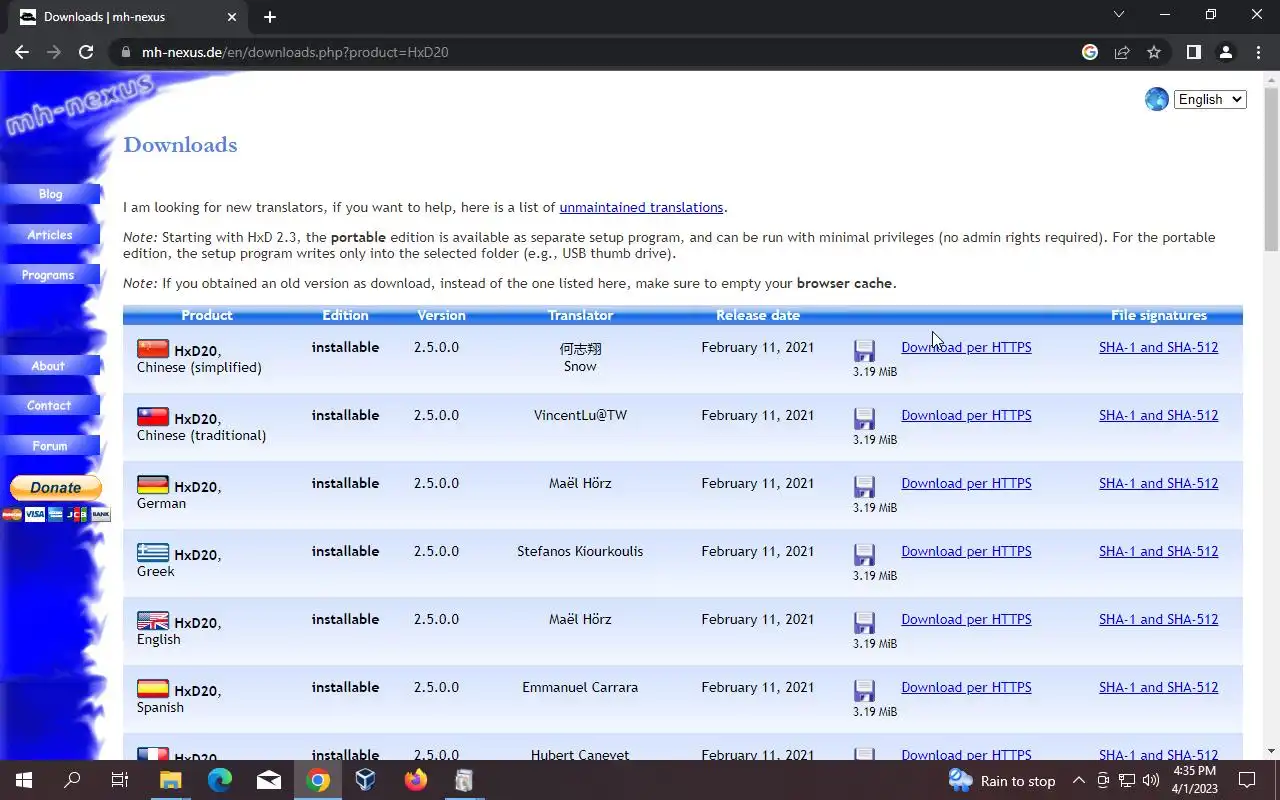Open Task View on taskbar
The height and width of the screenshot is (800, 1280).
(120, 780)
